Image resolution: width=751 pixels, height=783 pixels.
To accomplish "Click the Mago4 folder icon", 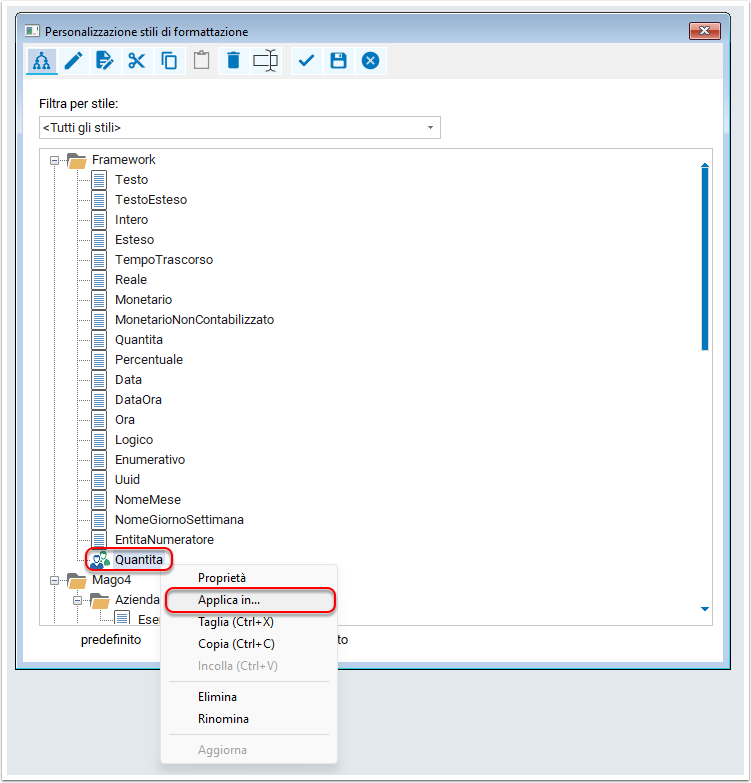I will (77, 580).
